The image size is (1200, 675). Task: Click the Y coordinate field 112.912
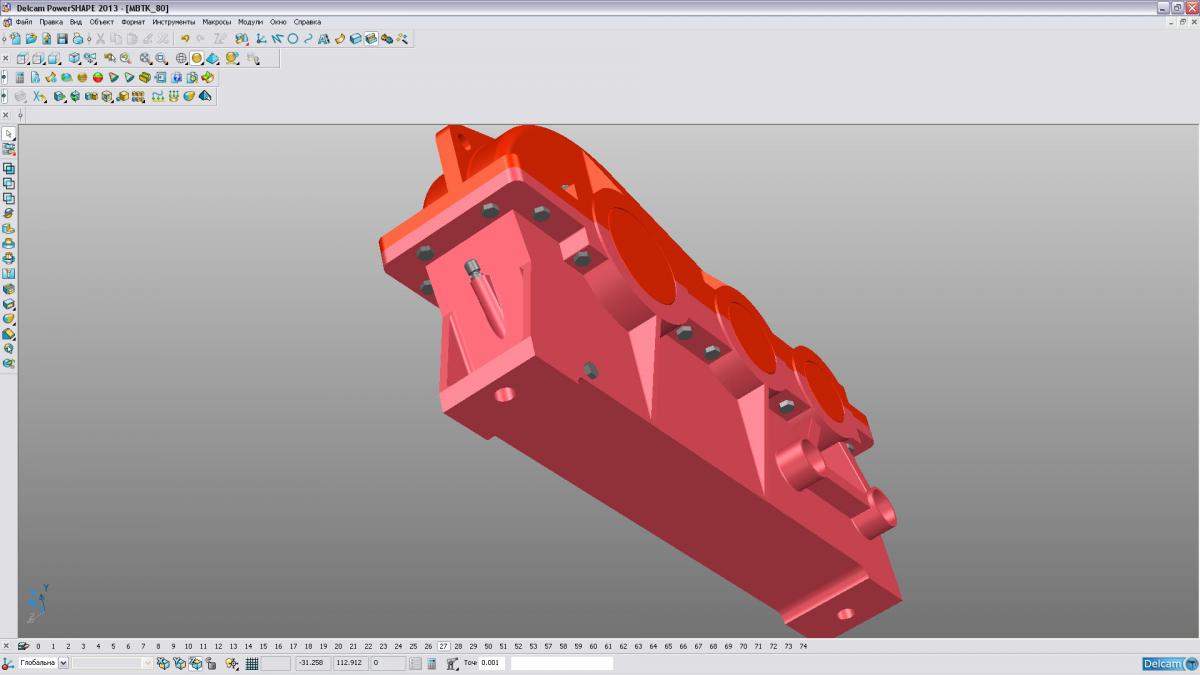(350, 662)
